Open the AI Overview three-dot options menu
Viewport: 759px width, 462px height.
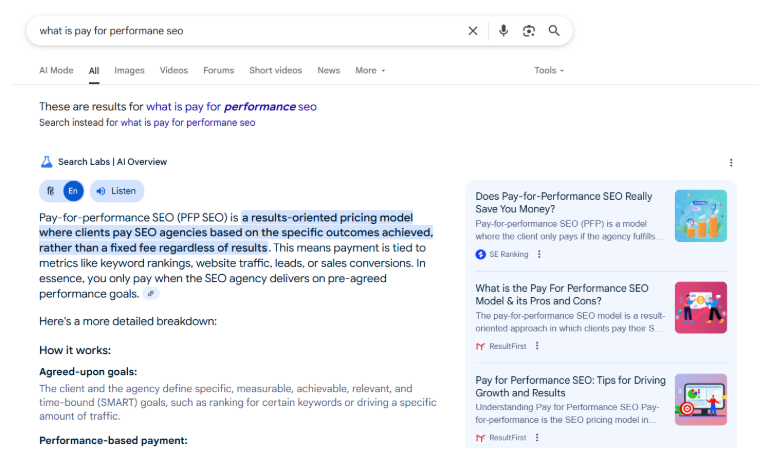(x=731, y=162)
